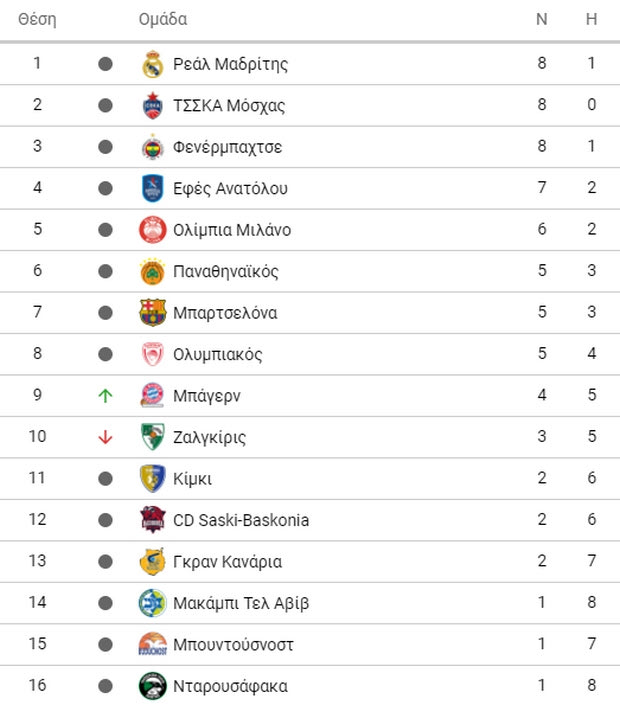Click the green up arrow beside Μπάγερν
The height and width of the screenshot is (712, 620).
(105, 396)
